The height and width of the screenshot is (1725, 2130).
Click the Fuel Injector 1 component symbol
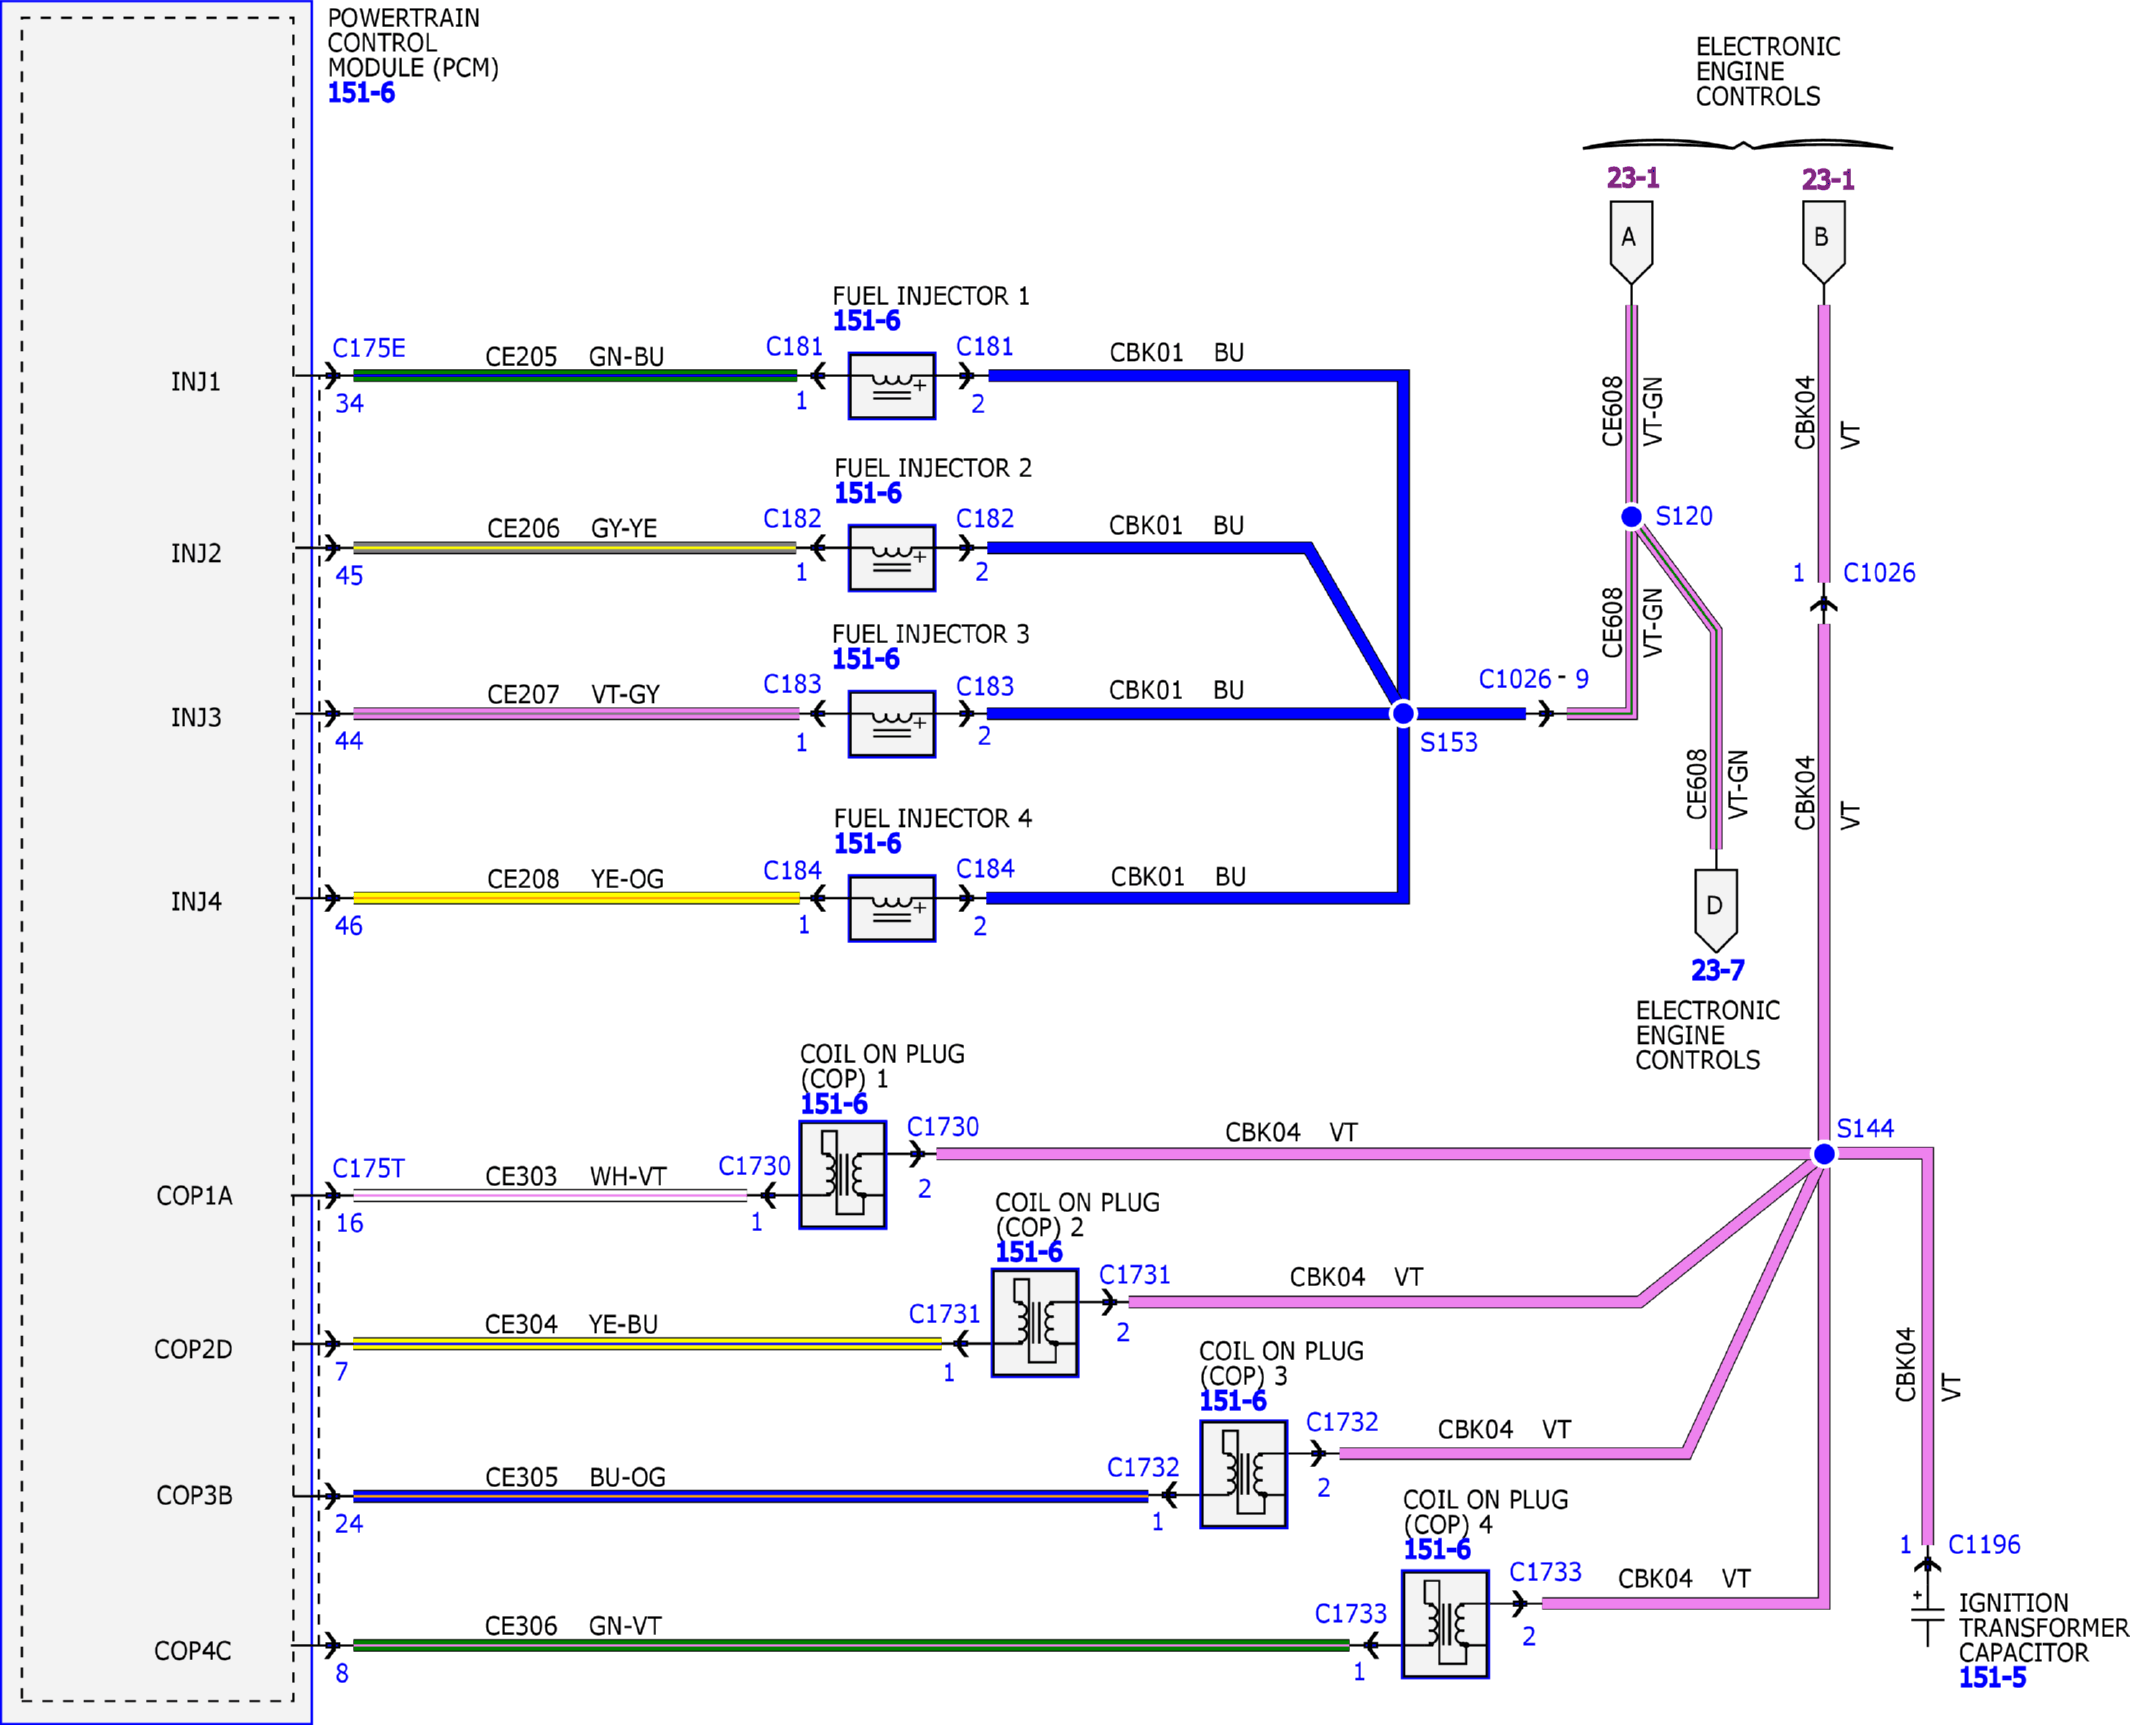891,385
